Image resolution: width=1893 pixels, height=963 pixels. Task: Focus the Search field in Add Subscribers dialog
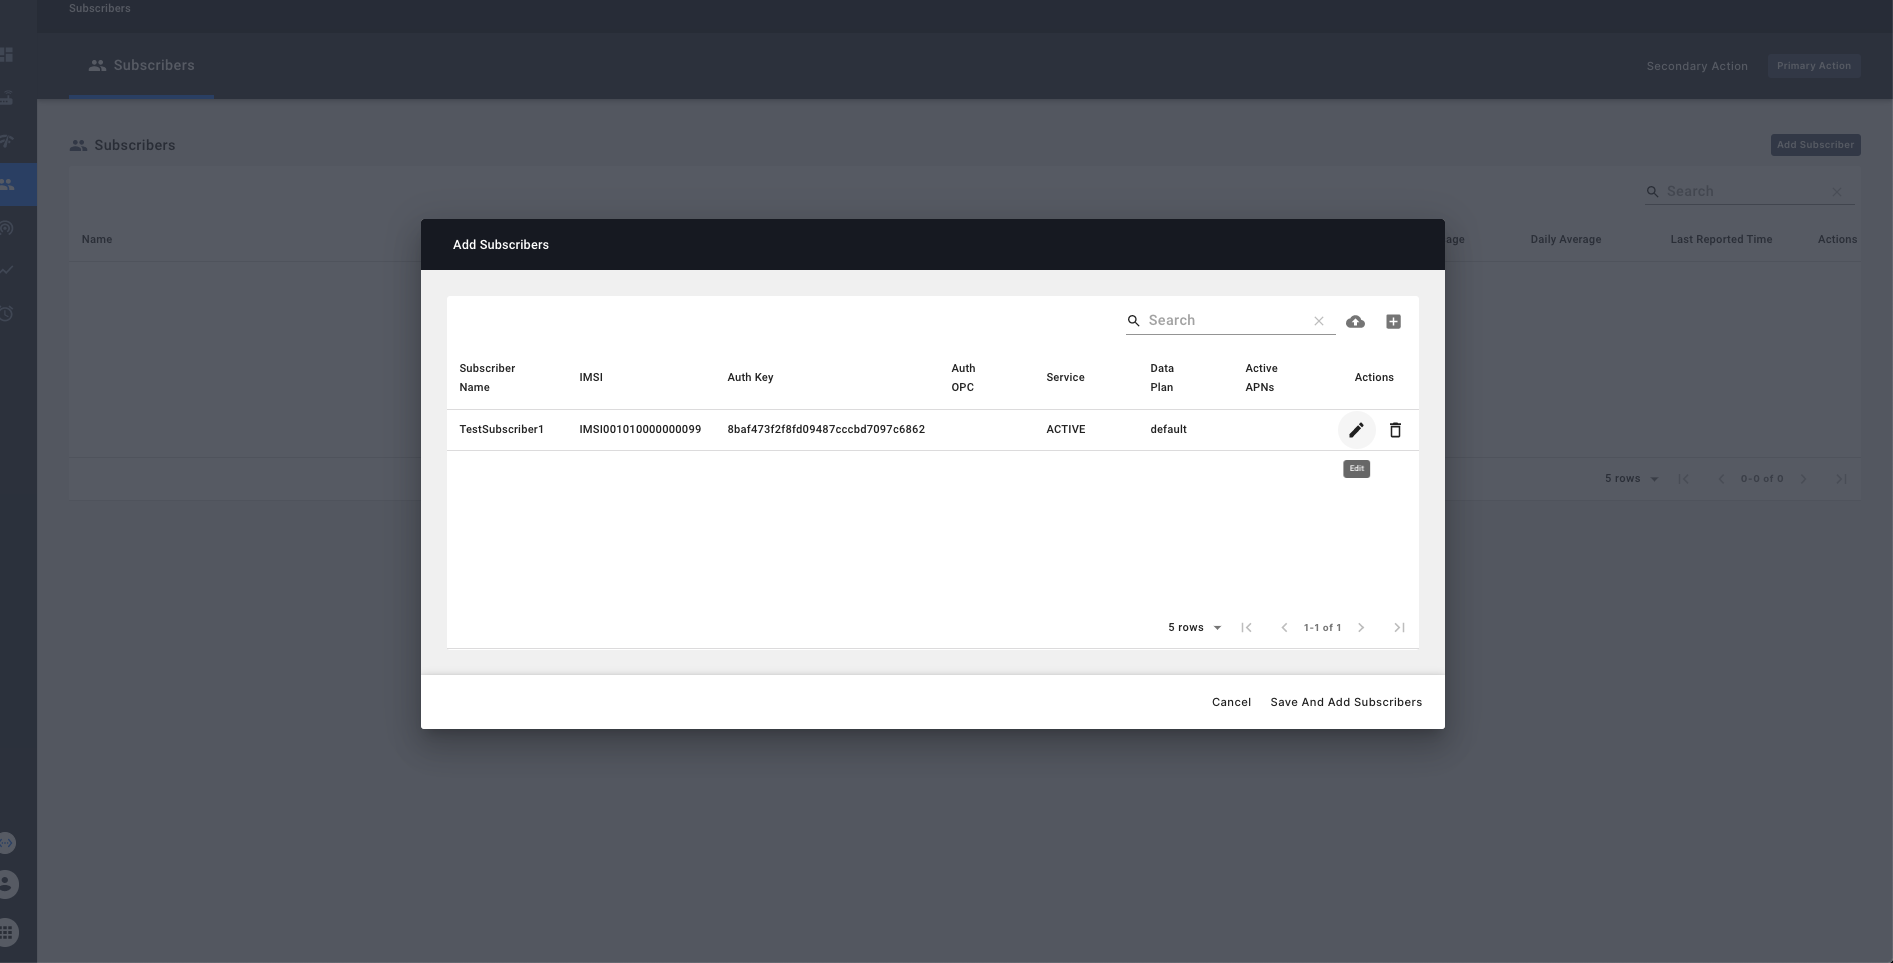coord(1227,321)
